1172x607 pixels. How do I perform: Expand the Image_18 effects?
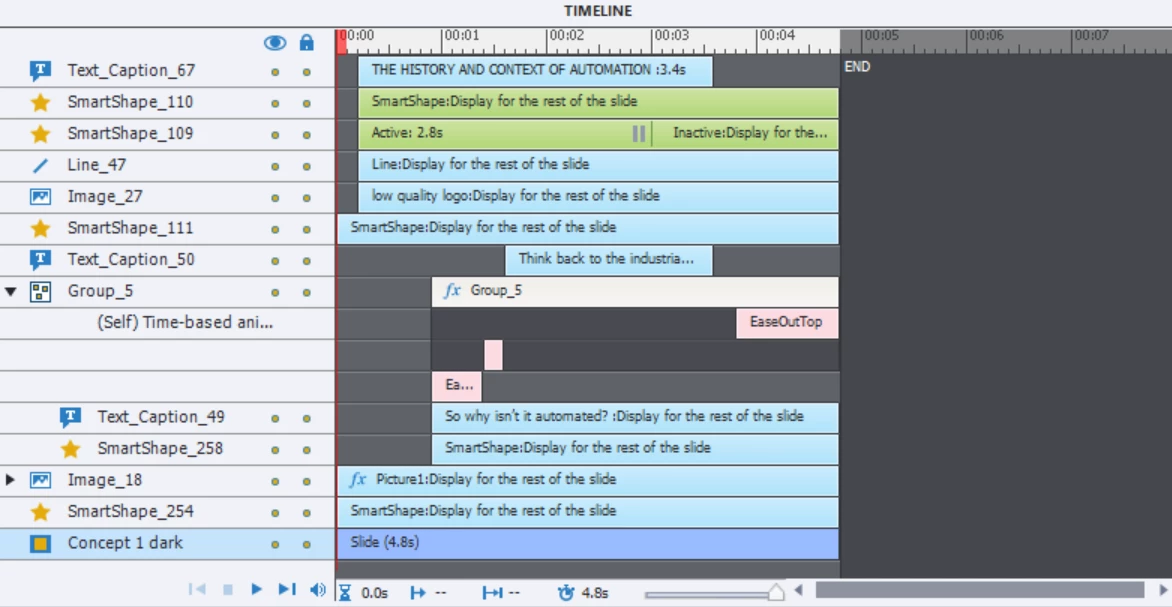(10, 479)
